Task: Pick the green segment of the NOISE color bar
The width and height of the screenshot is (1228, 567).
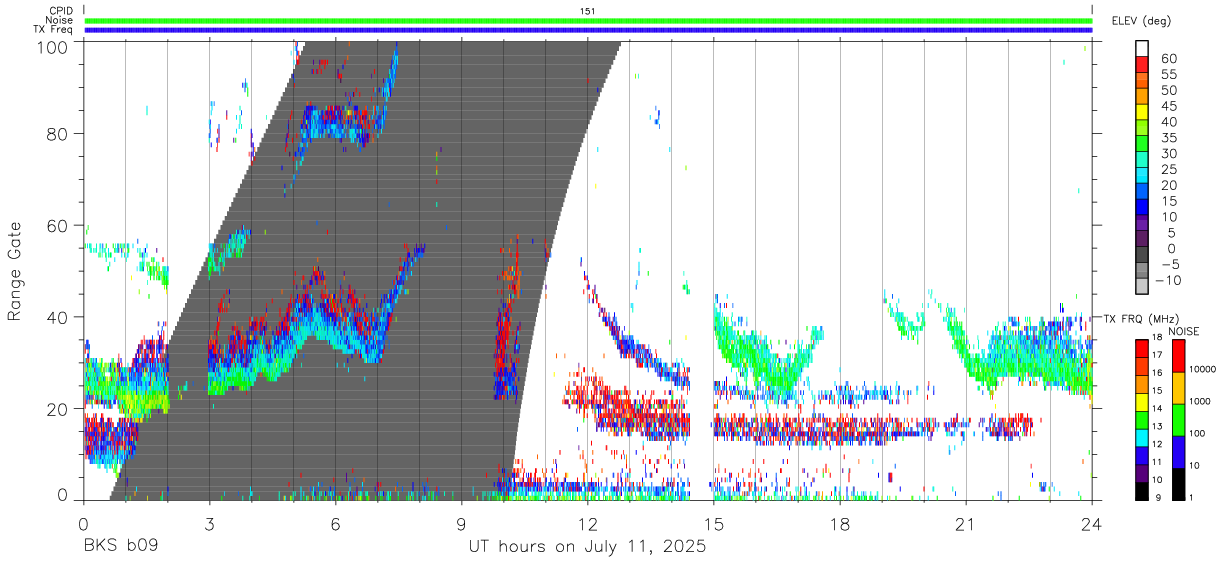Action: click(x=1178, y=420)
